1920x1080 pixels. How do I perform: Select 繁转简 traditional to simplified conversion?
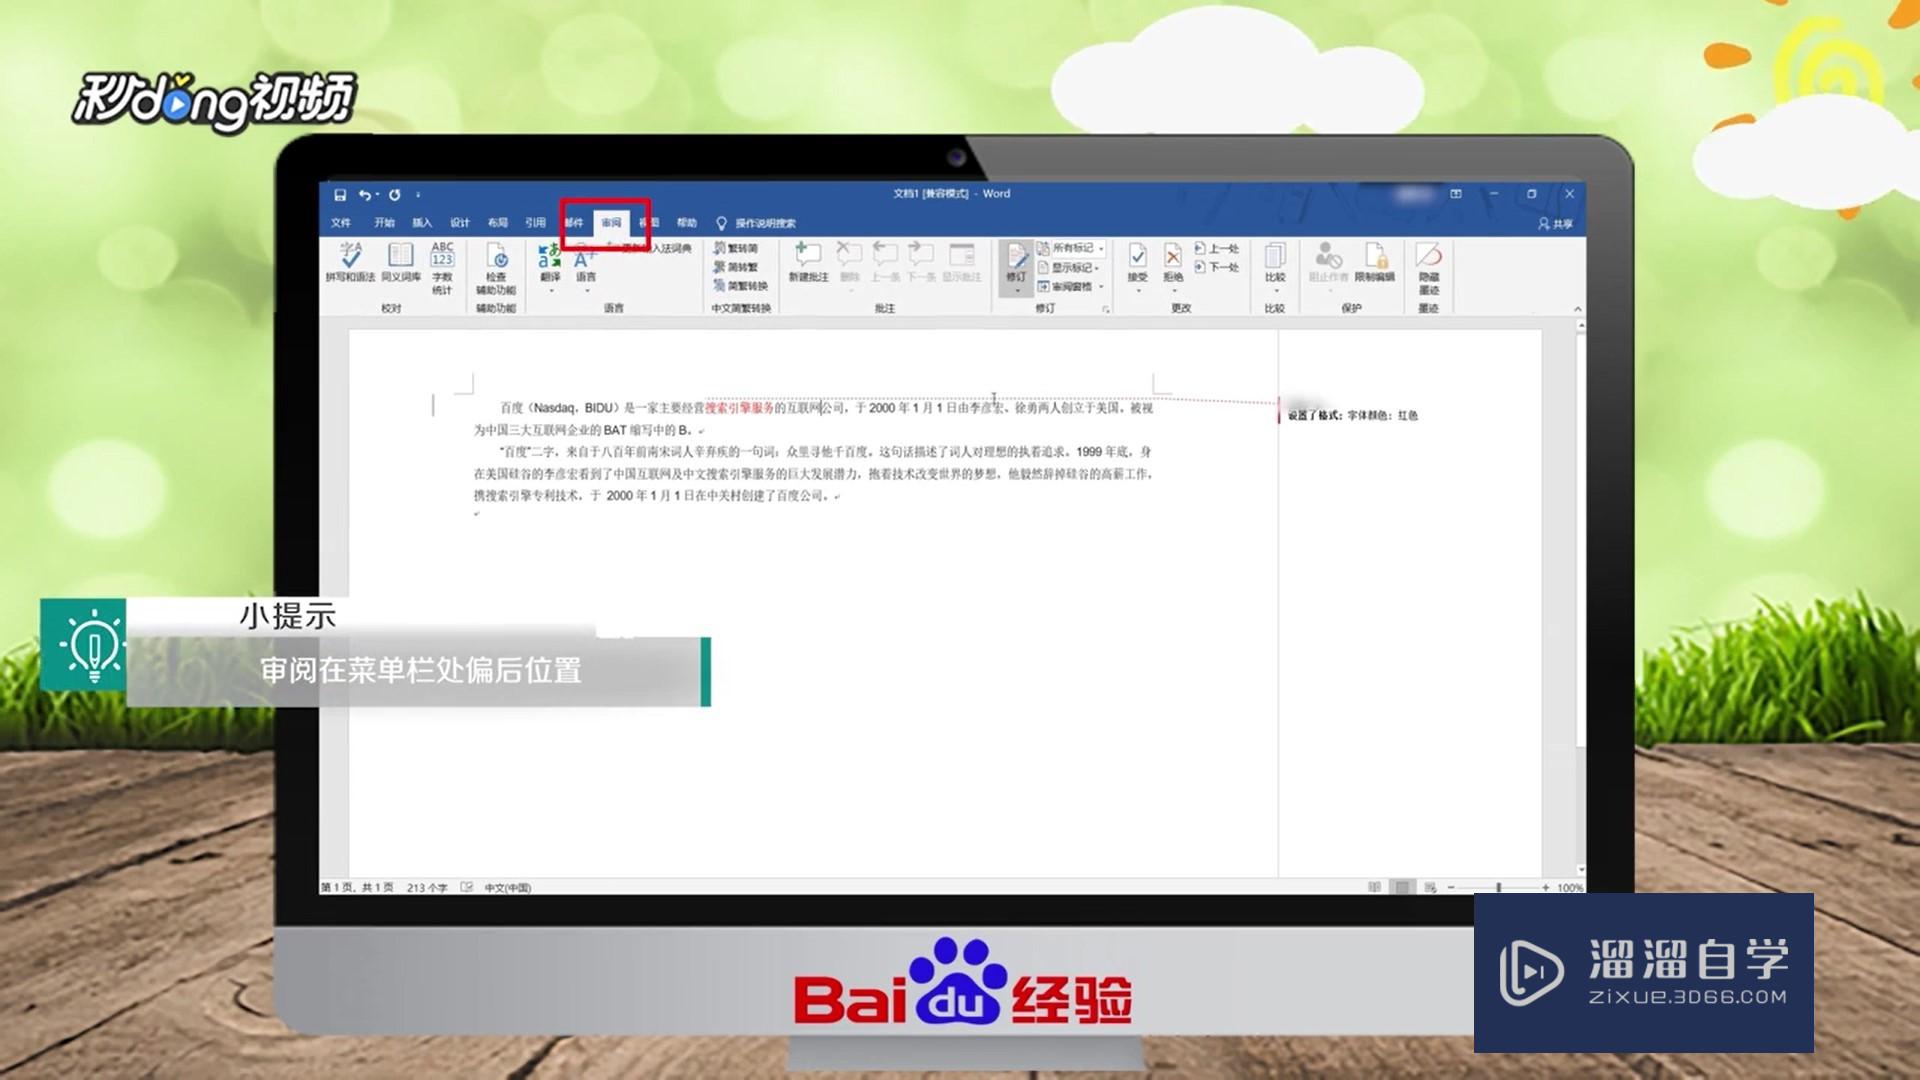tap(737, 249)
